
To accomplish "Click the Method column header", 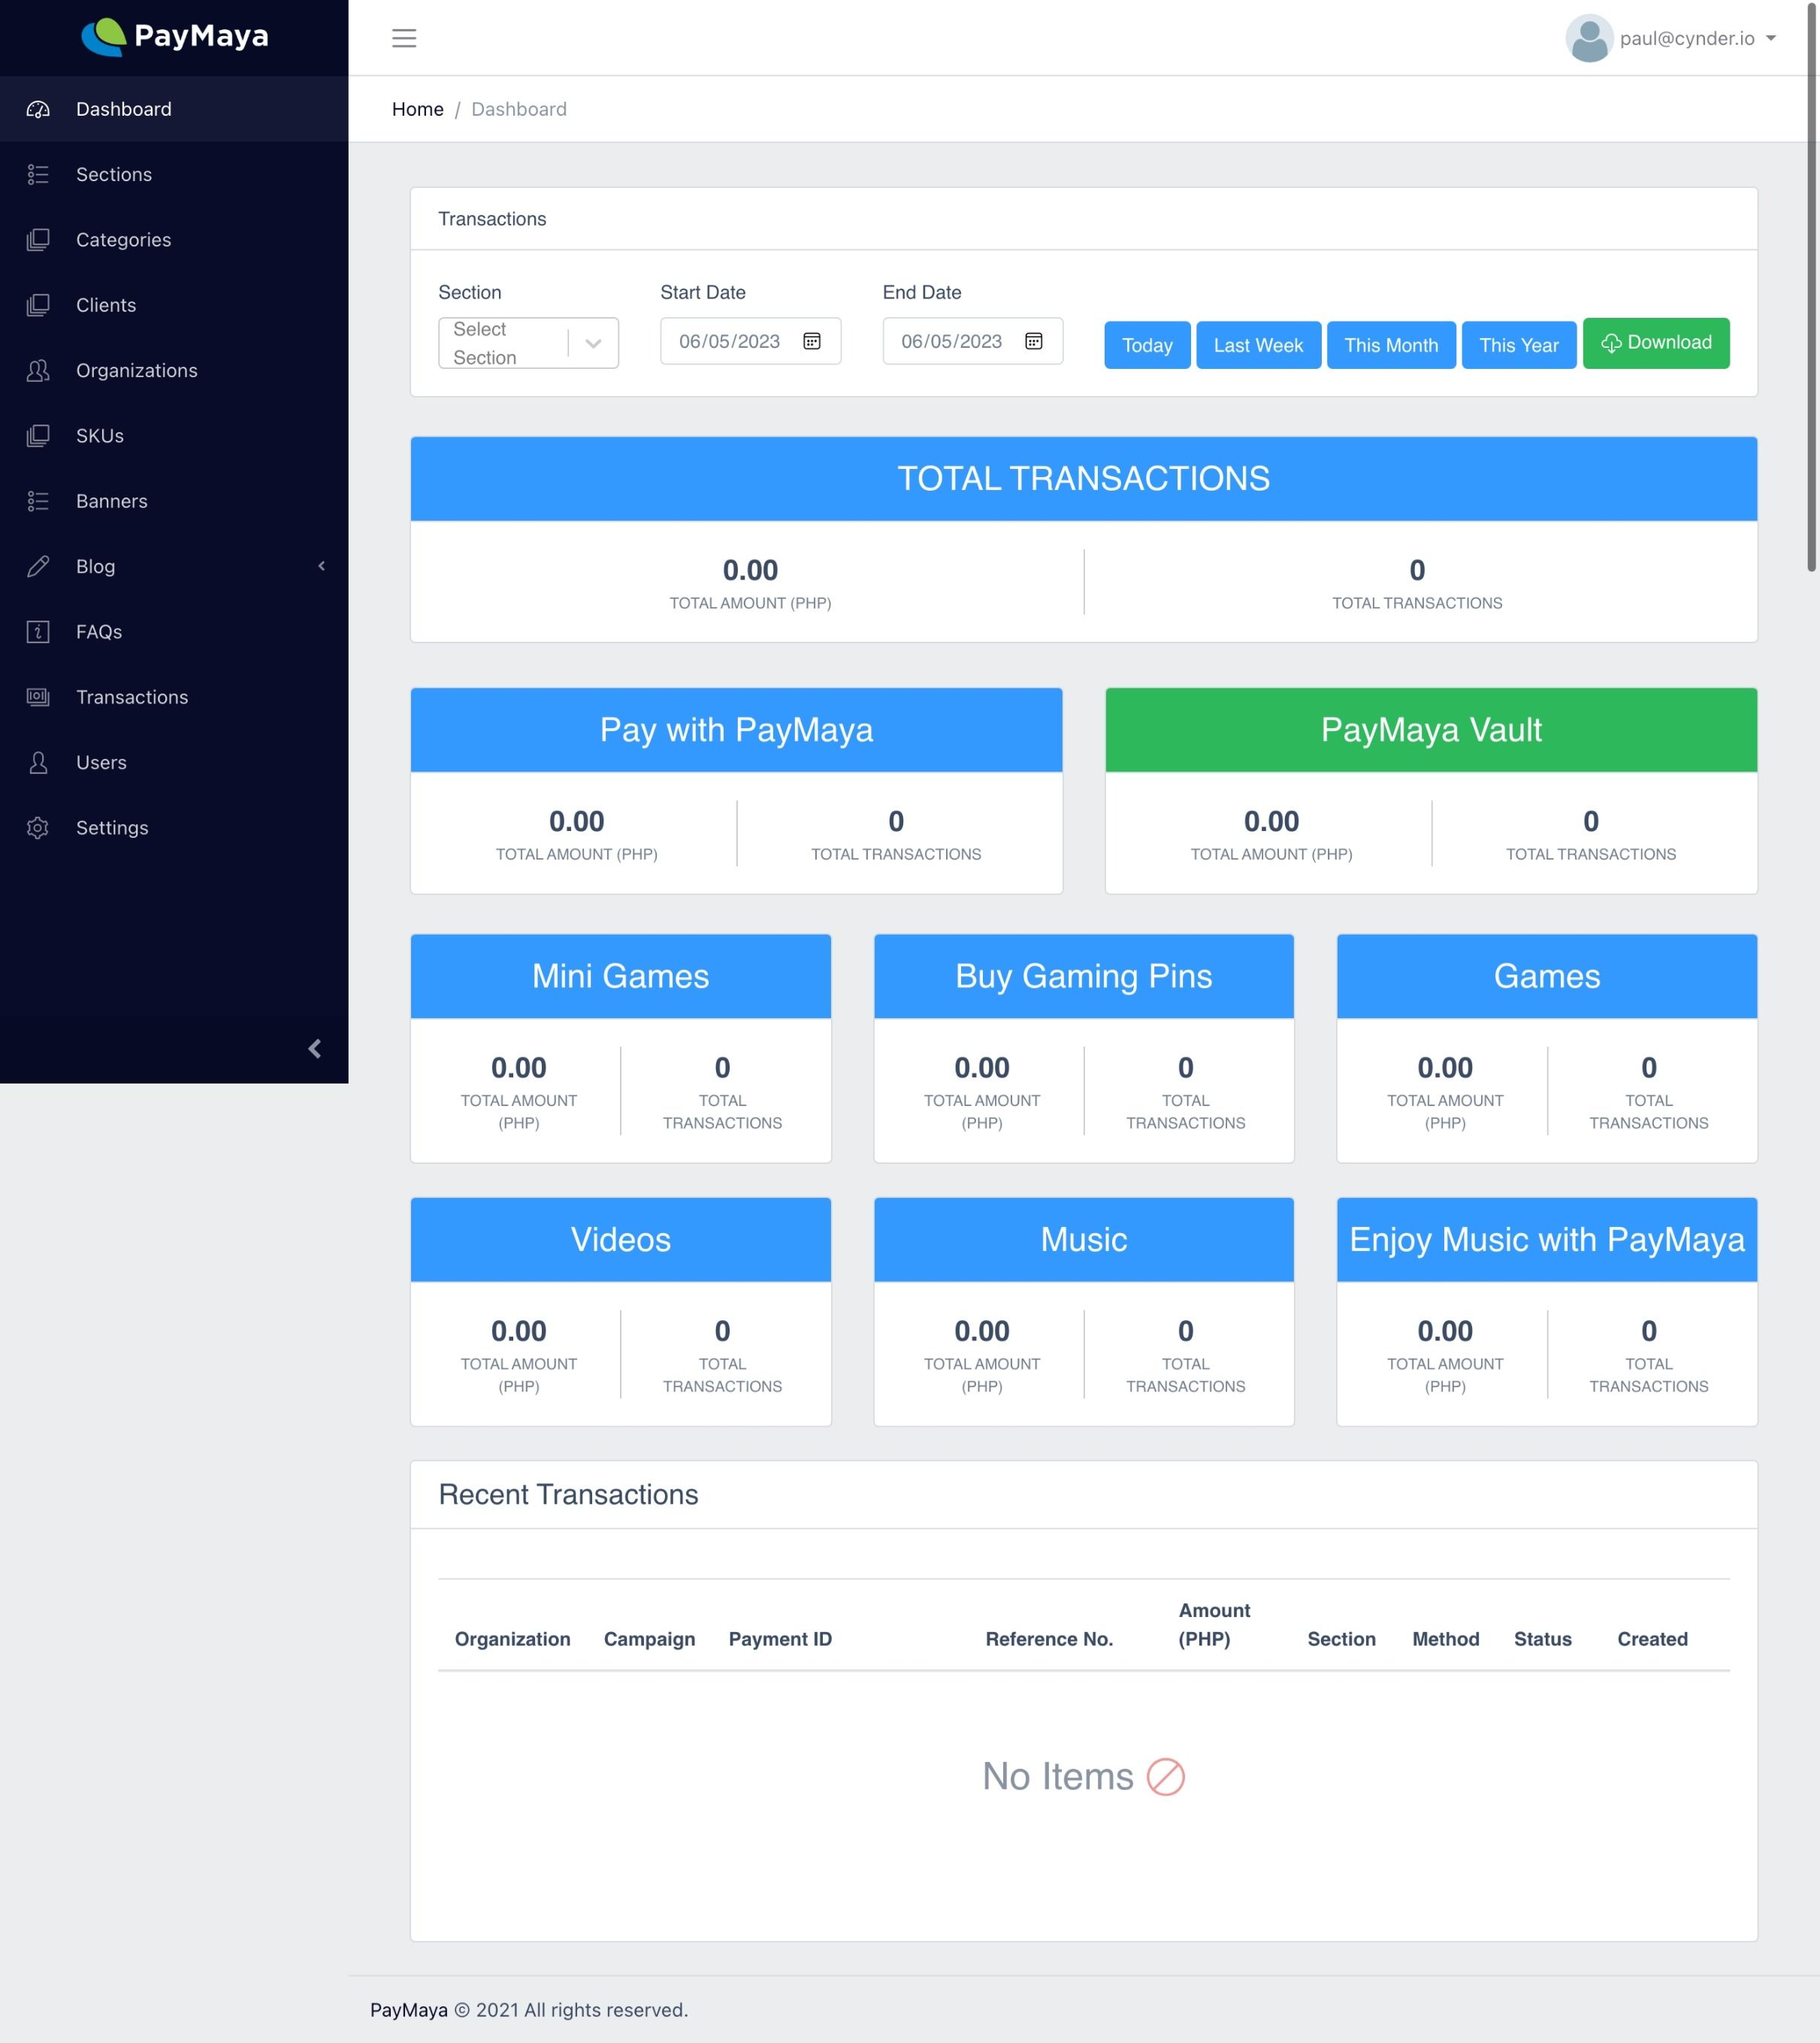I will point(1445,1639).
